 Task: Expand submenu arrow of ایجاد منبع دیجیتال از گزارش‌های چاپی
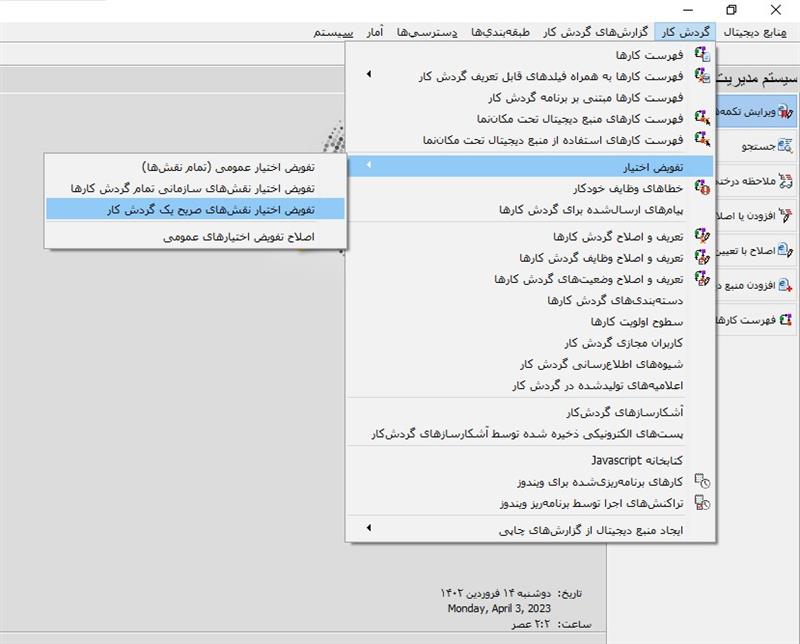tap(367, 529)
